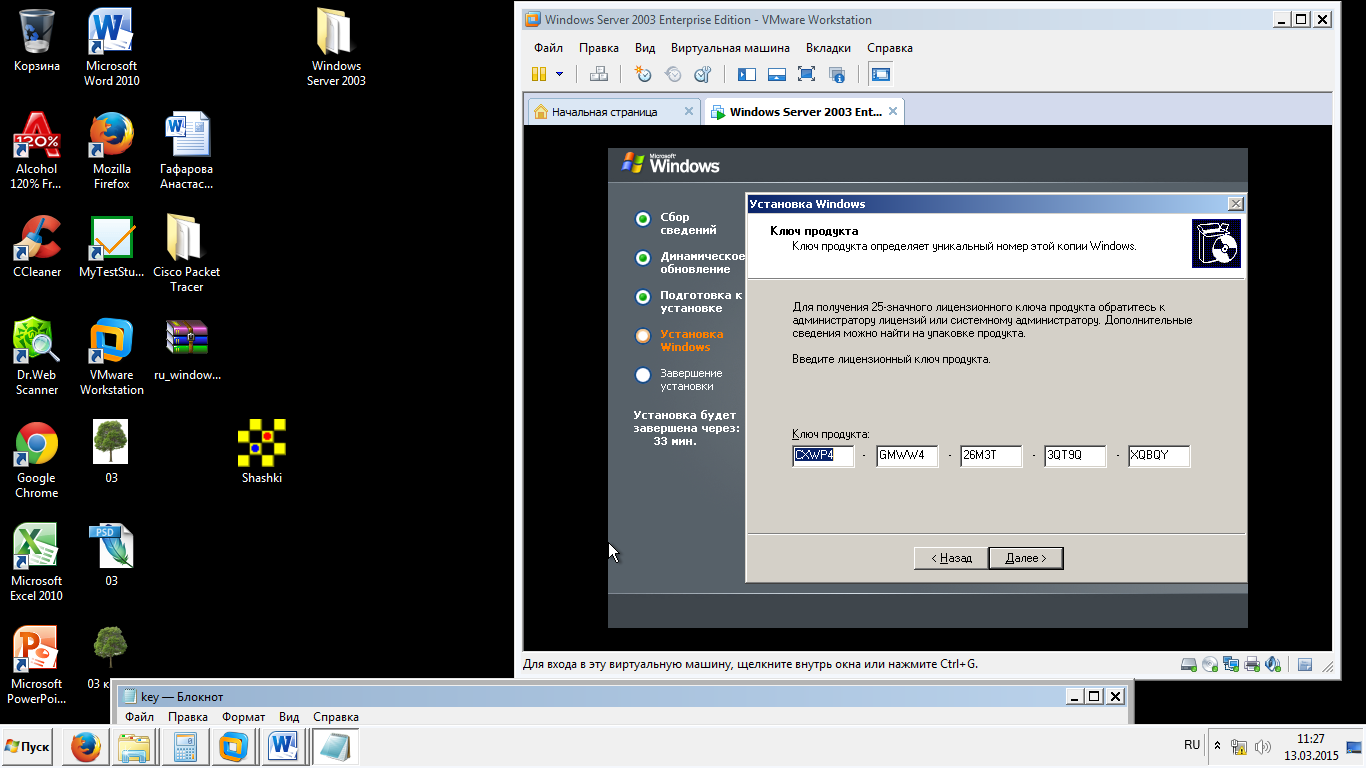Click the Unity mode toolbar icon

[x=837, y=74]
